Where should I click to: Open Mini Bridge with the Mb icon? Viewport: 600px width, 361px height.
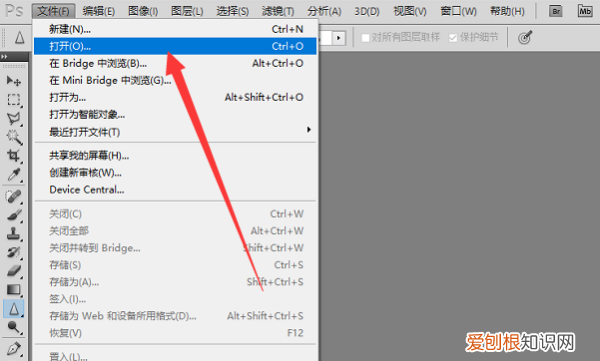point(584,11)
